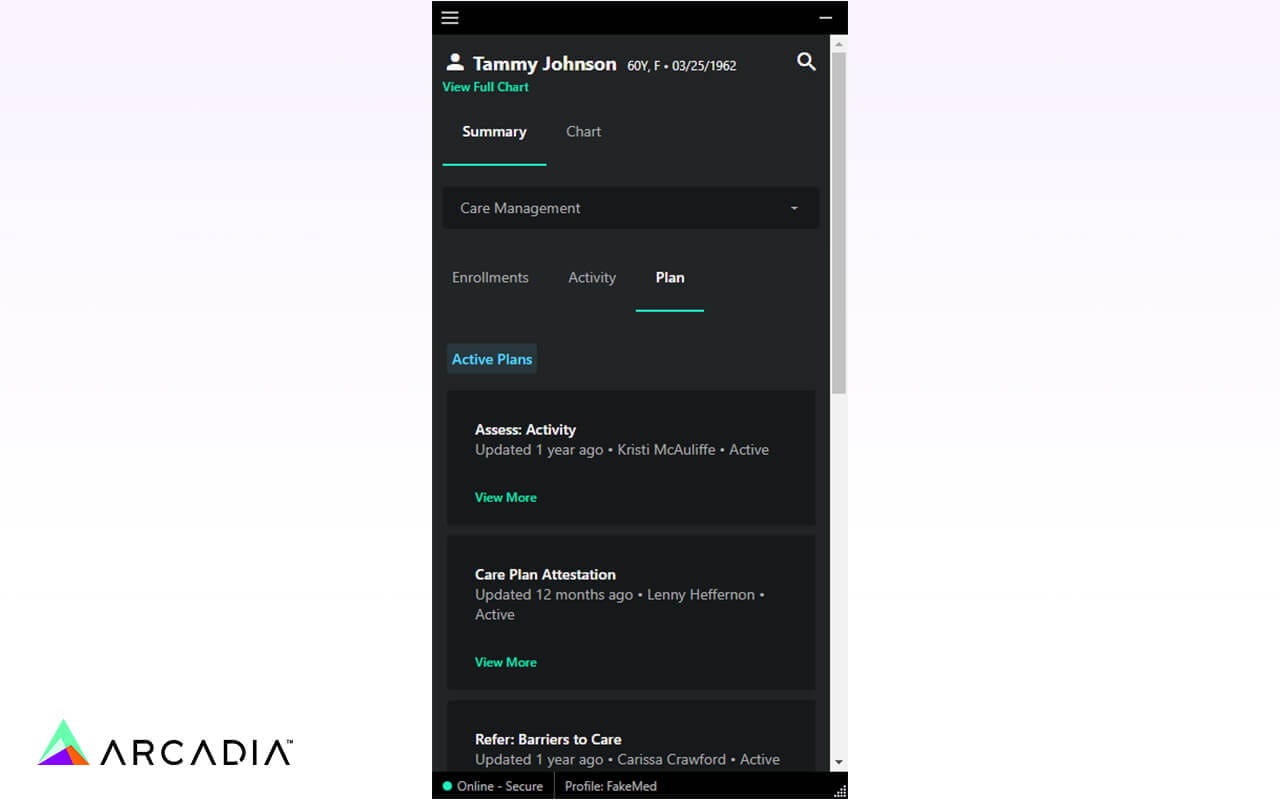Click the patient profile person icon
Image resolution: width=1280 pixels, height=800 pixels.
coord(455,62)
